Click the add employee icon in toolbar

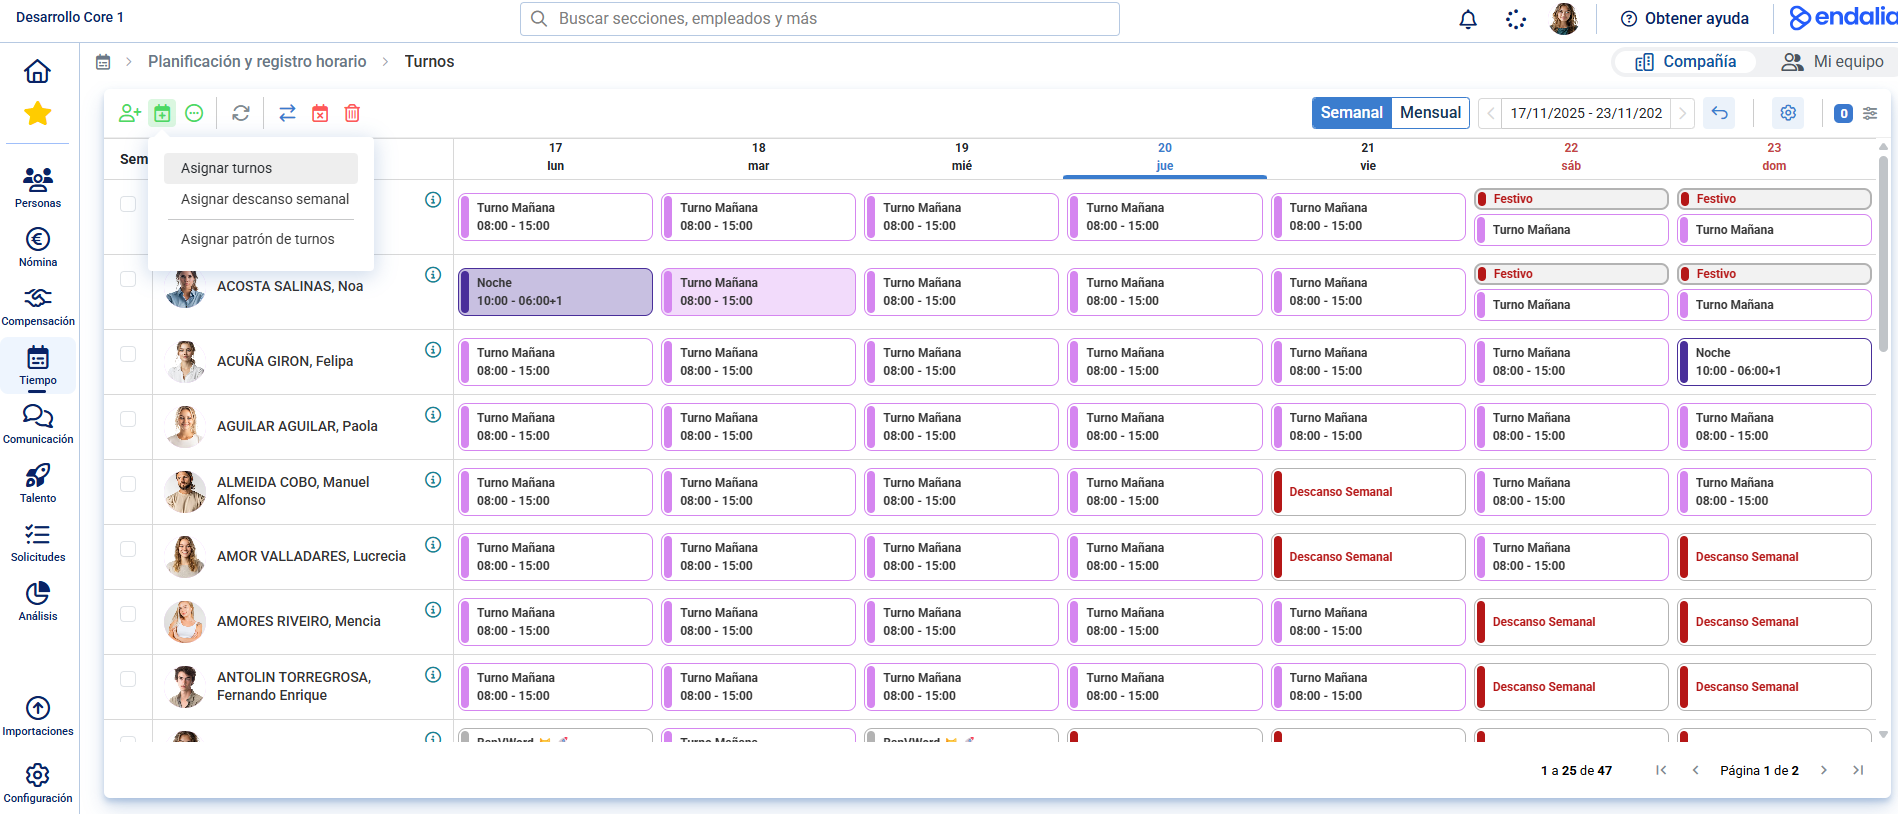(x=129, y=113)
